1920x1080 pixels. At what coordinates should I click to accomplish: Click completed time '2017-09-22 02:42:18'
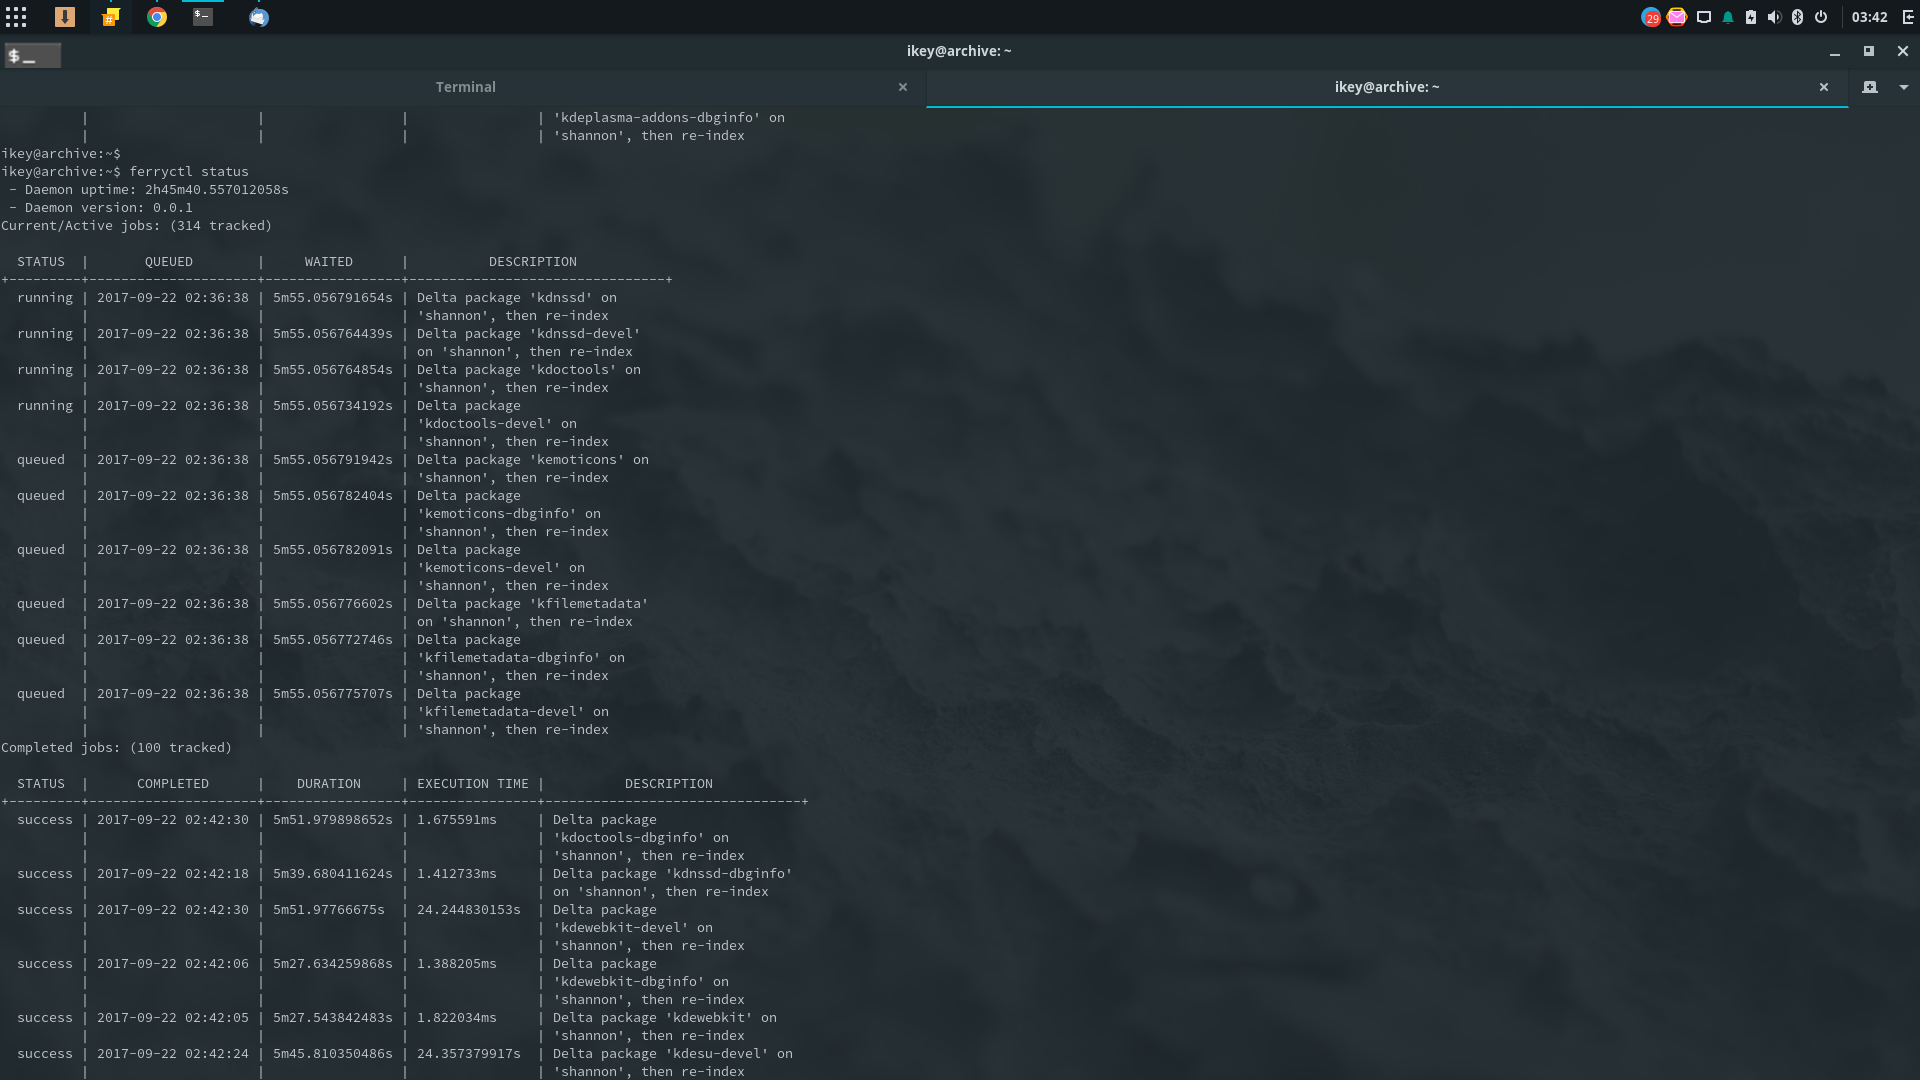(x=173, y=874)
